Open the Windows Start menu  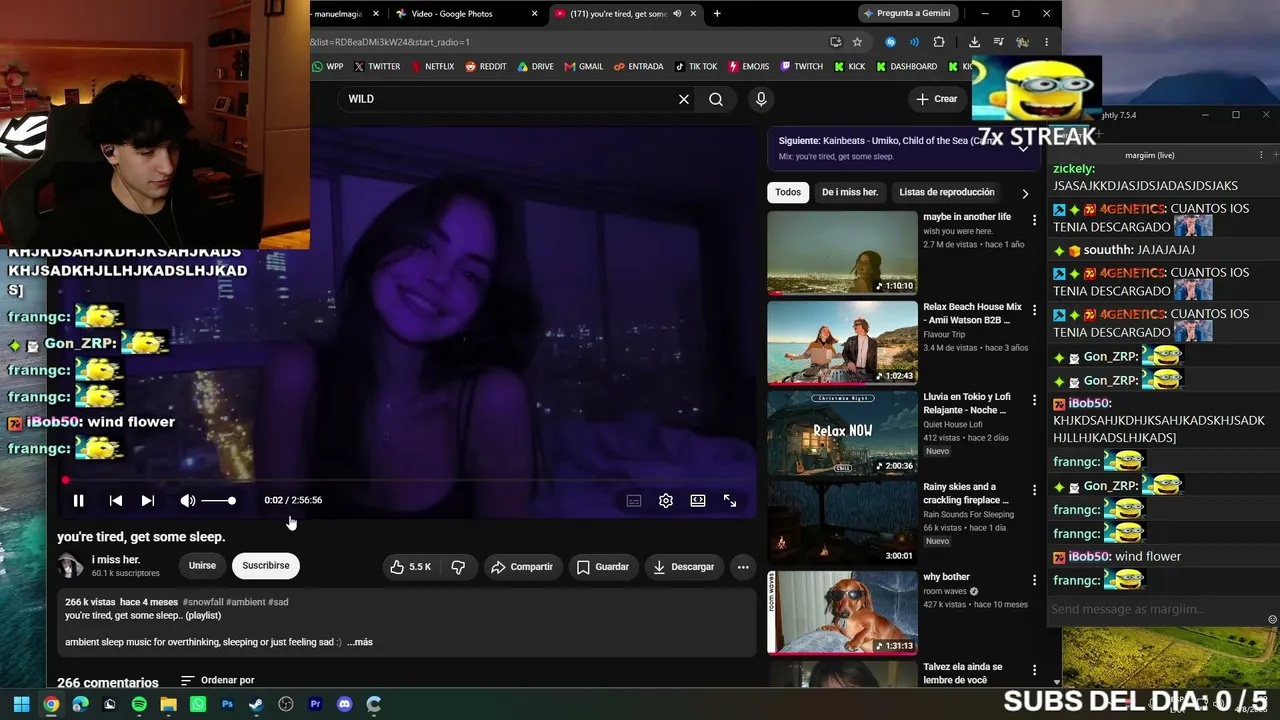[x=21, y=704]
